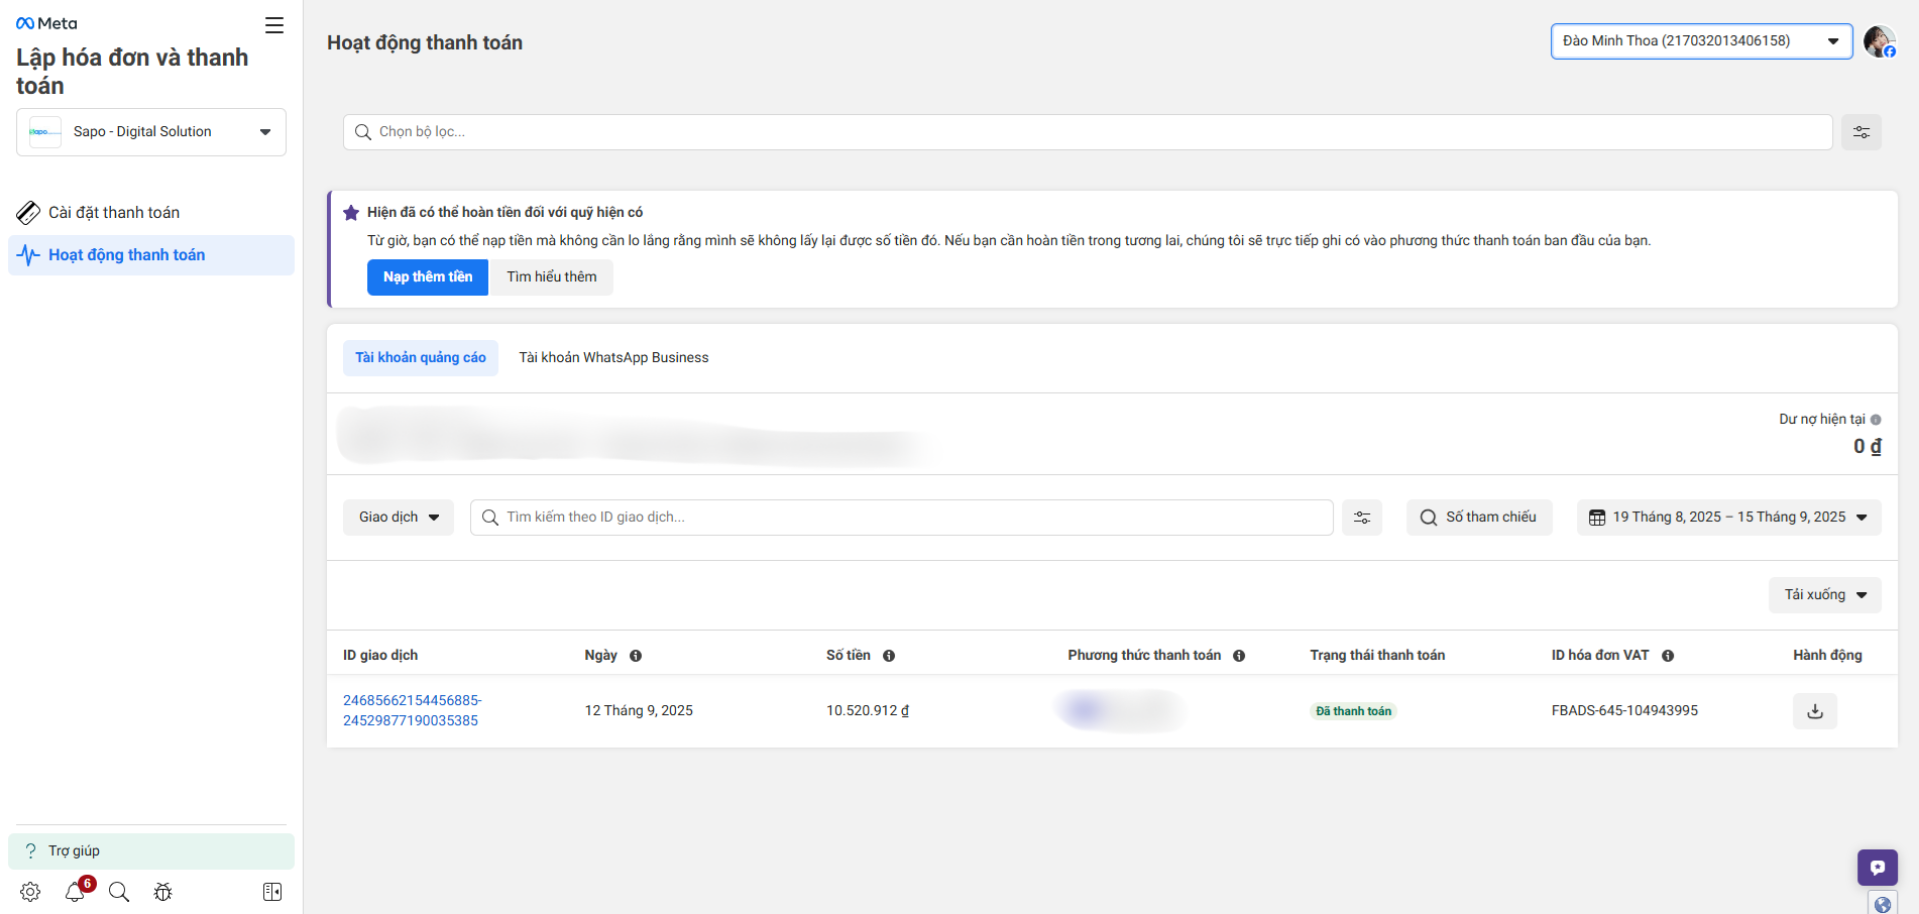Screen dimensions: 1919x914
Task: Click the star icon in refund notice
Action: click(351, 212)
